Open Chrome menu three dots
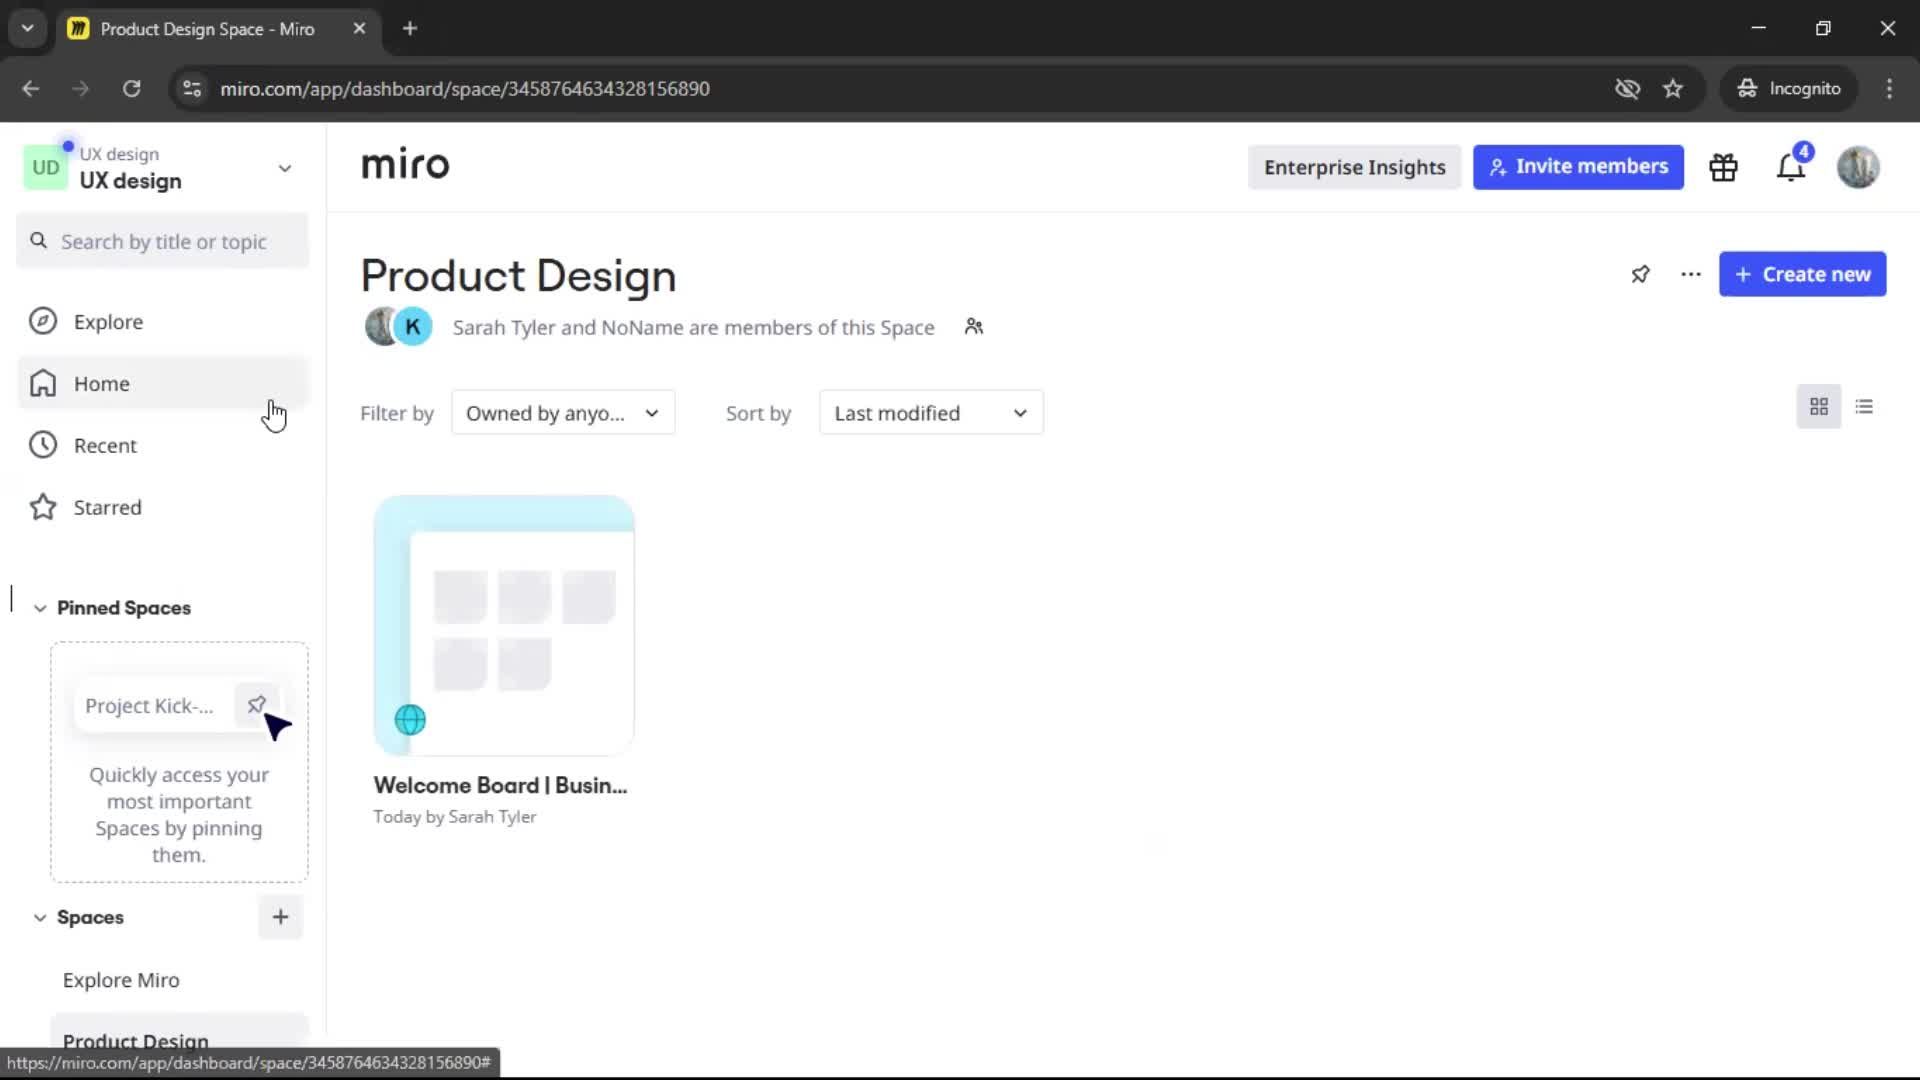This screenshot has height=1080, width=1920. pyautogui.click(x=1889, y=89)
